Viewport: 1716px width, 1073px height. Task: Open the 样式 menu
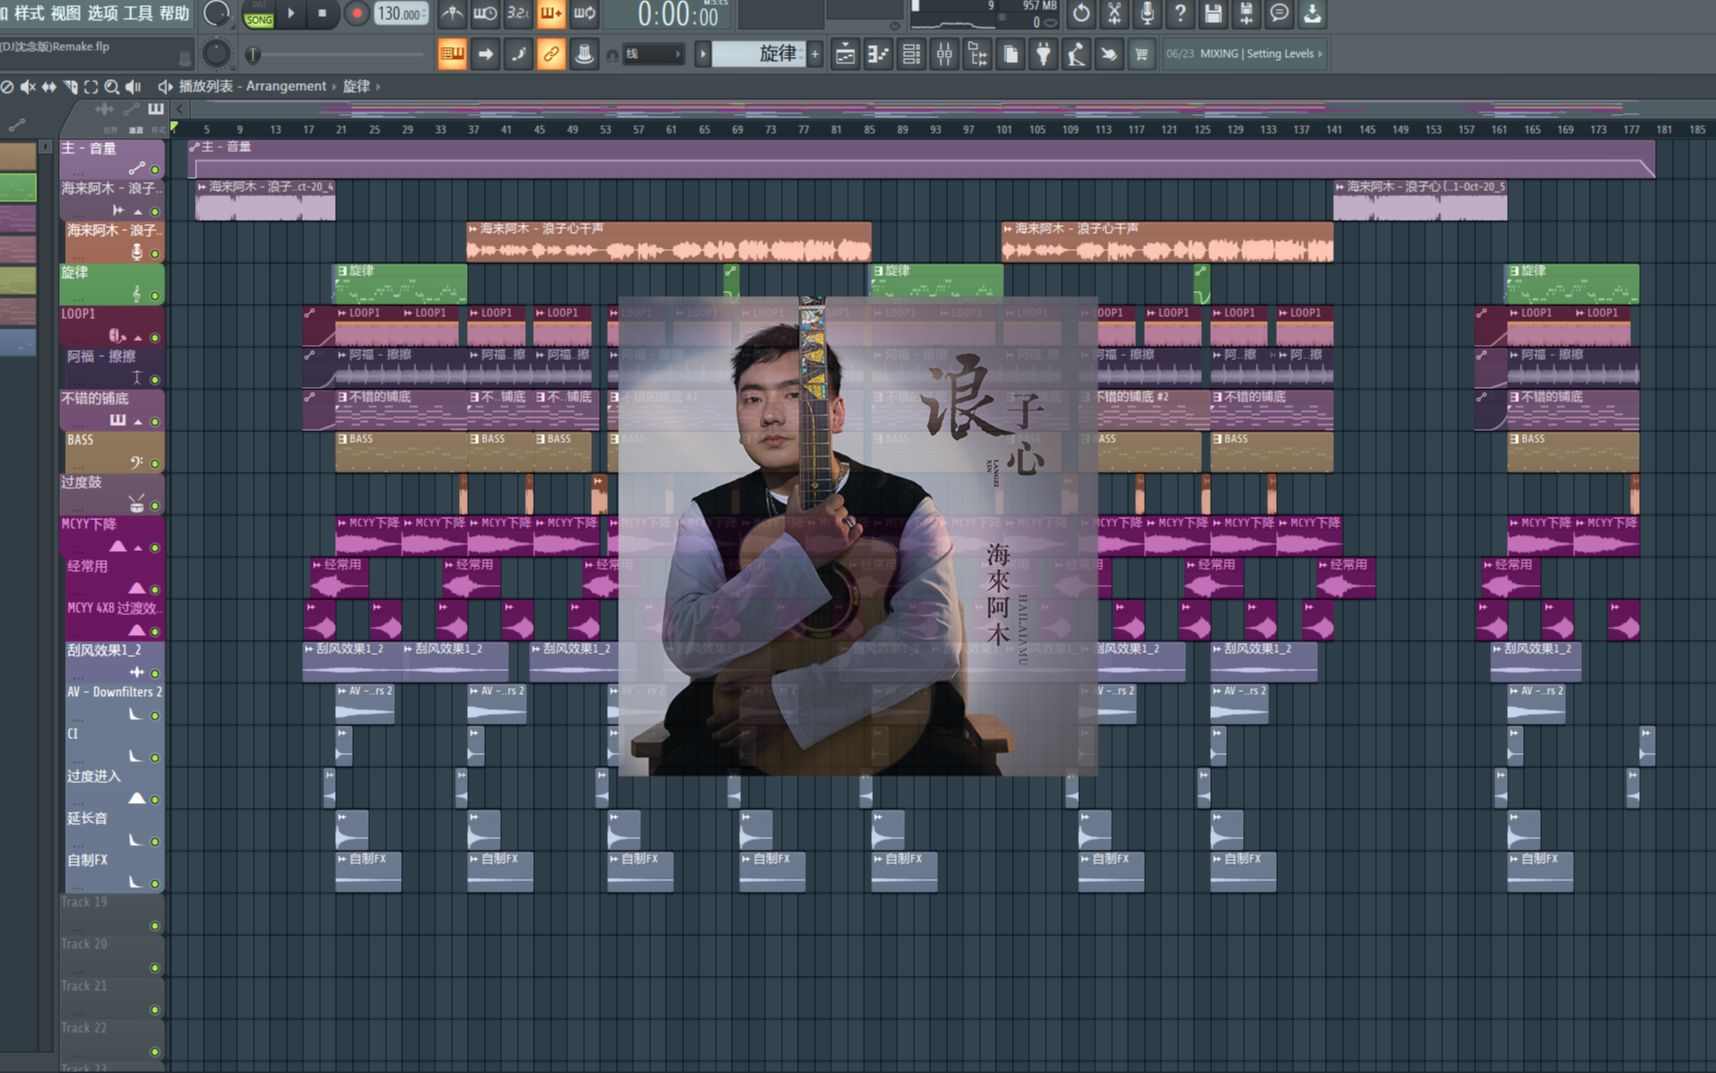pyautogui.click(x=29, y=13)
